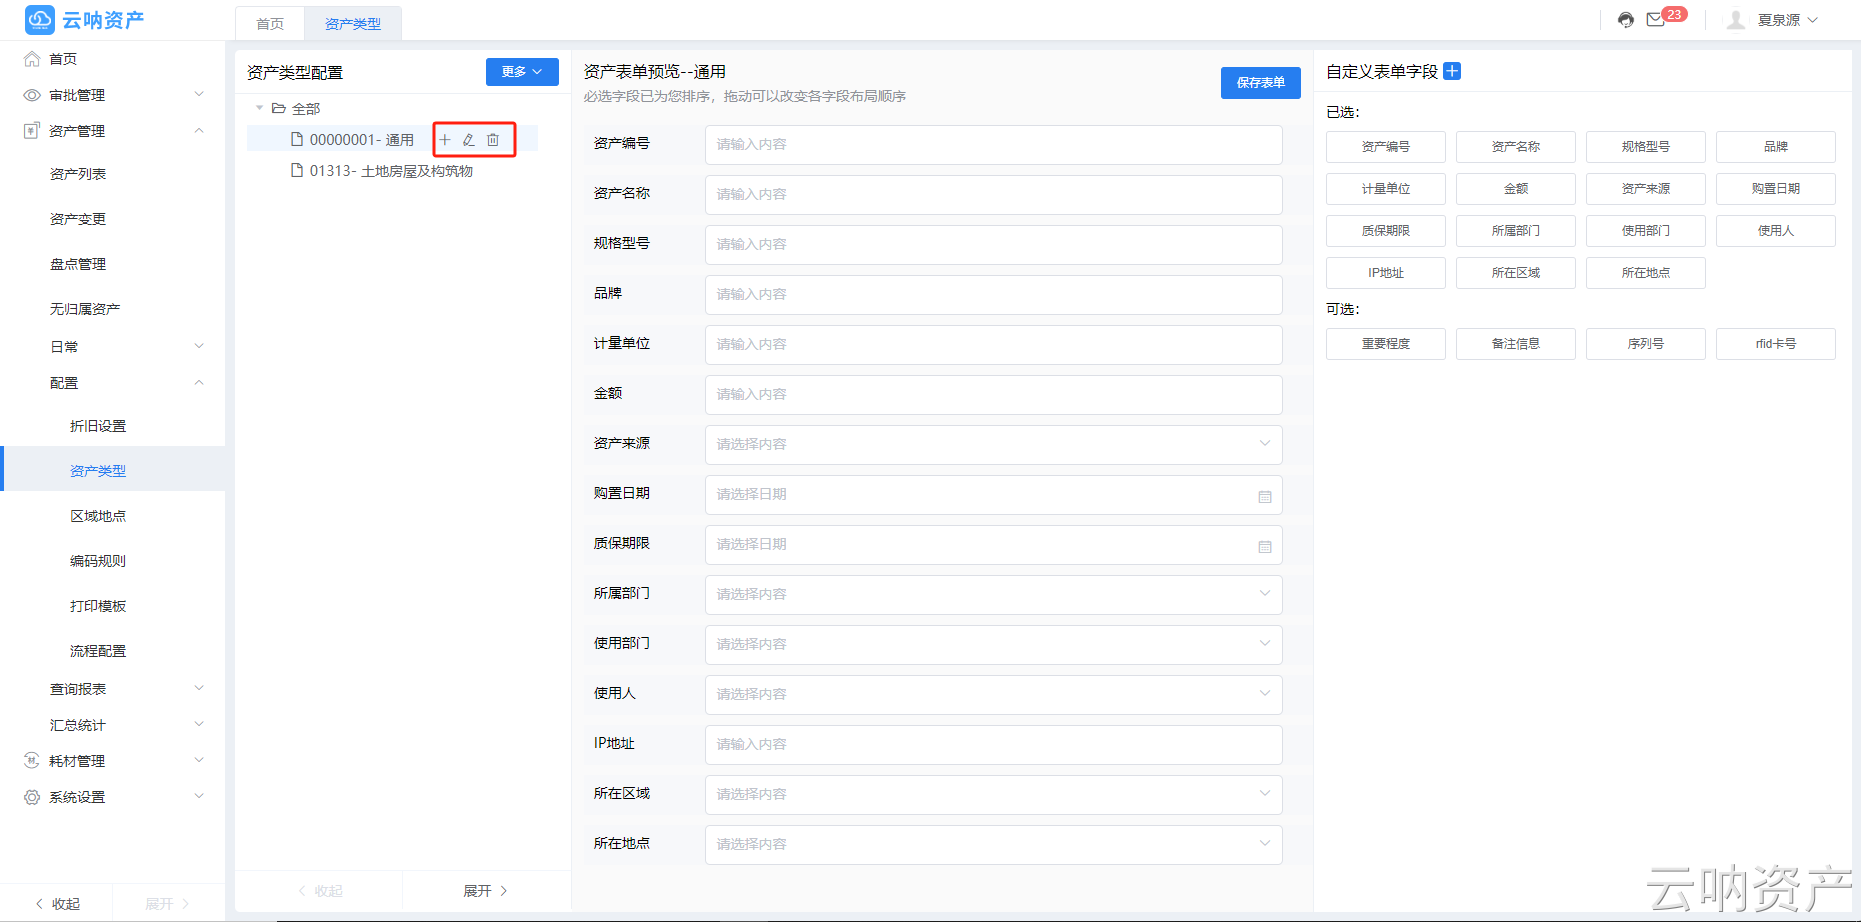Click inside the 资产编号 input field
Screen dimensions: 1861x922
pyautogui.click(x=993, y=144)
